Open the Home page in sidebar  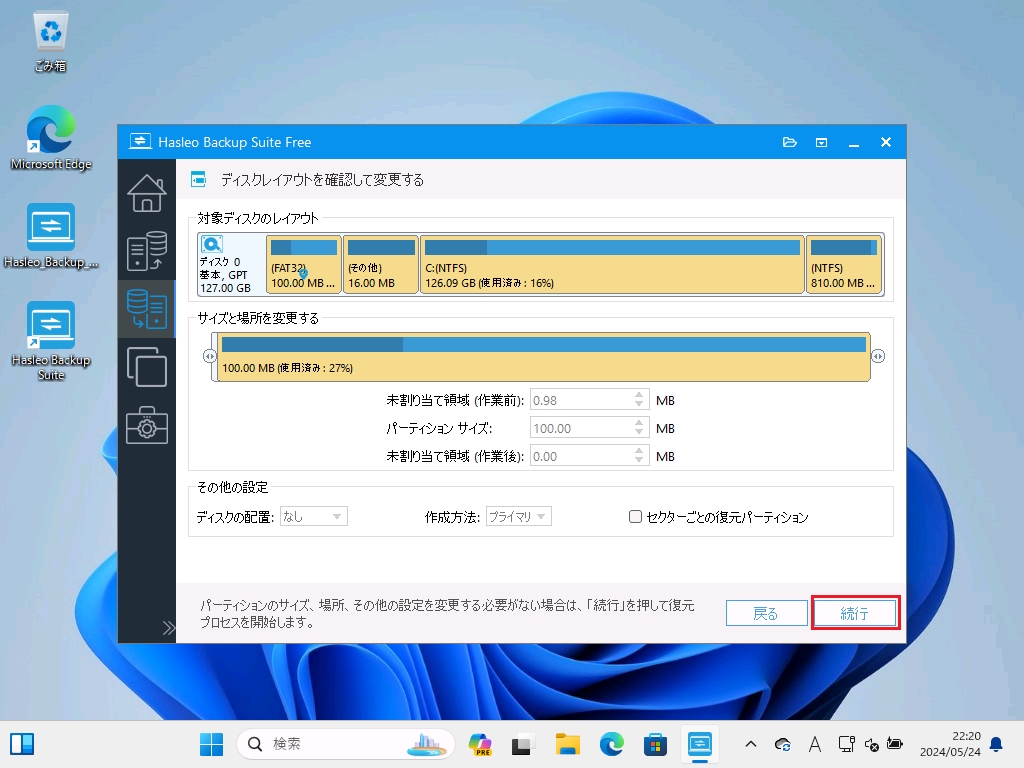[x=146, y=193]
